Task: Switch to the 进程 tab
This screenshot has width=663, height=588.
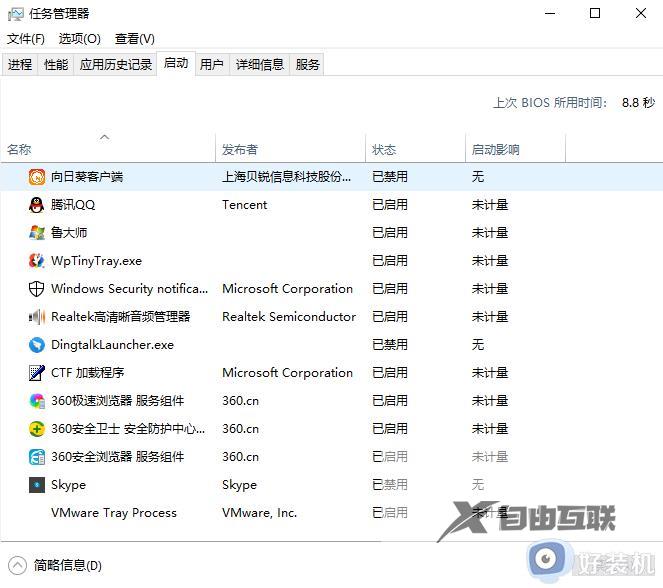Action: [20, 65]
